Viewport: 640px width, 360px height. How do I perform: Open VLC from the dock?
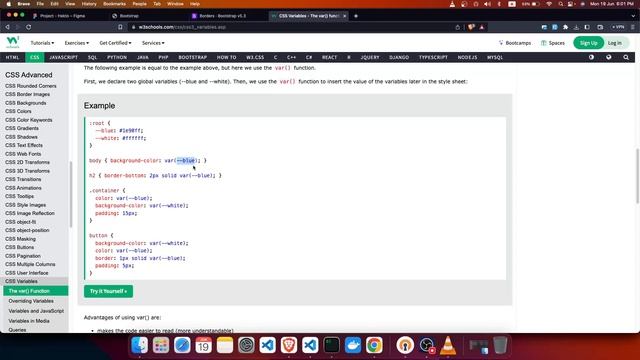pyautogui.click(x=448, y=345)
